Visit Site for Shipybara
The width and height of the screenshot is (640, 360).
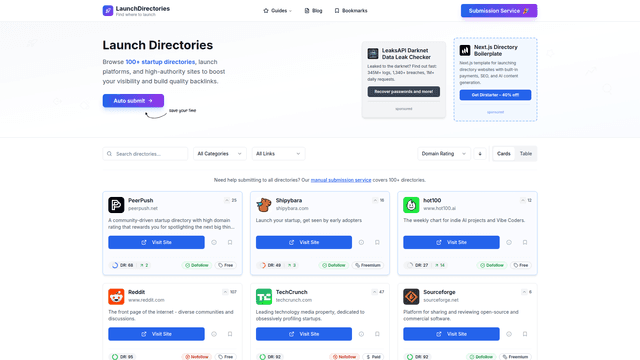304,242
